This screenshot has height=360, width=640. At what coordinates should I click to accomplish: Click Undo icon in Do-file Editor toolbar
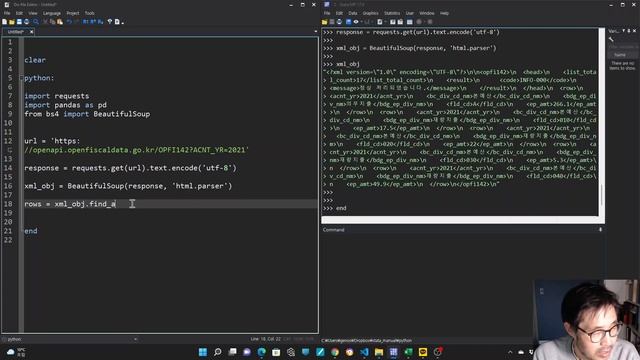pos(69,22)
